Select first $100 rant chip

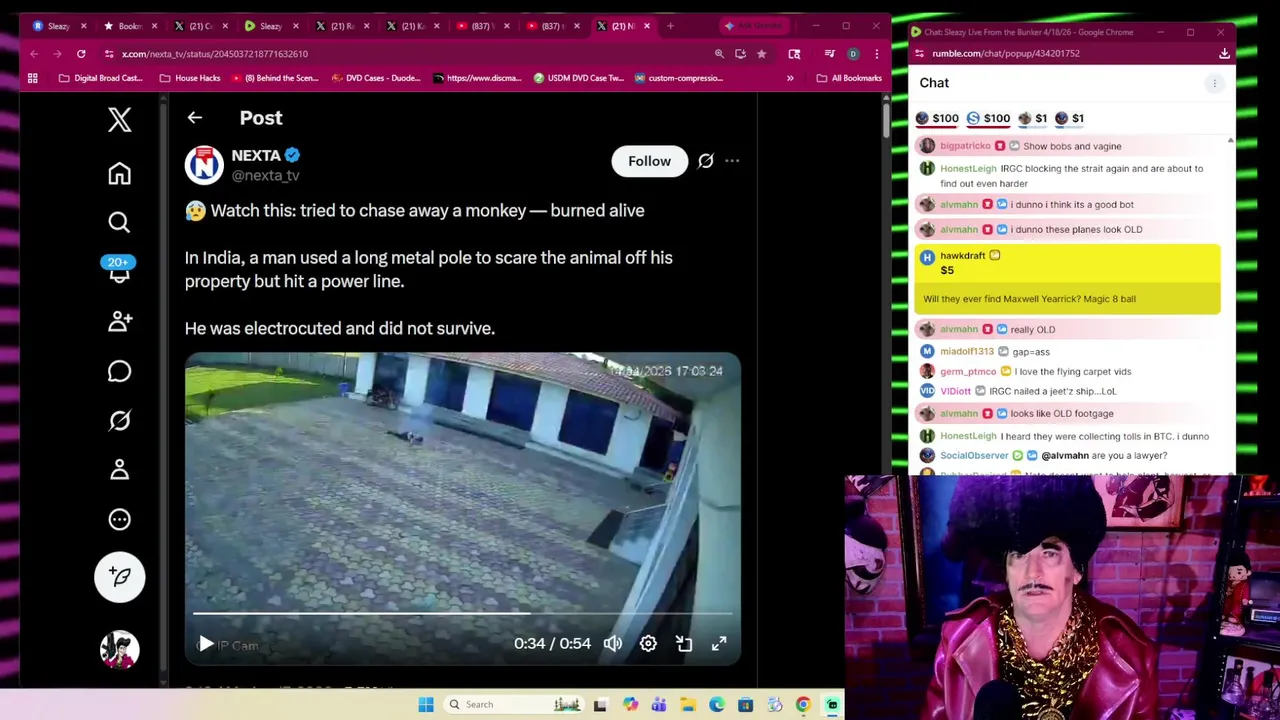937,119
